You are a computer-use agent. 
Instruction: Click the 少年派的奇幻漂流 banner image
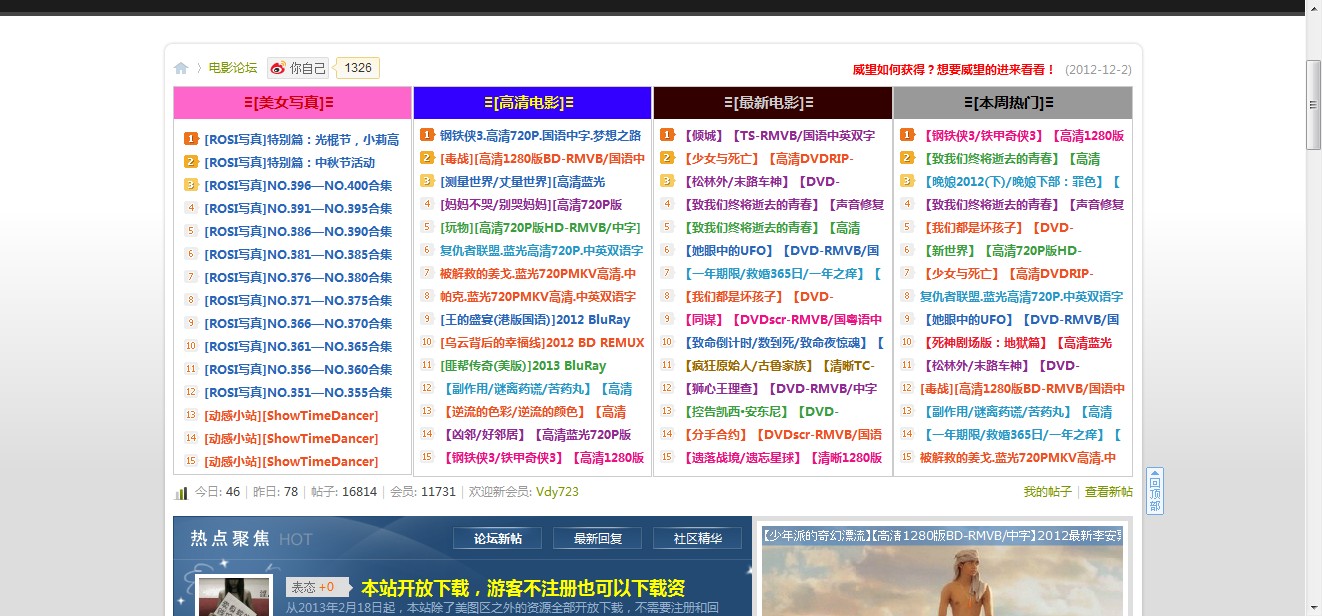tap(940, 580)
